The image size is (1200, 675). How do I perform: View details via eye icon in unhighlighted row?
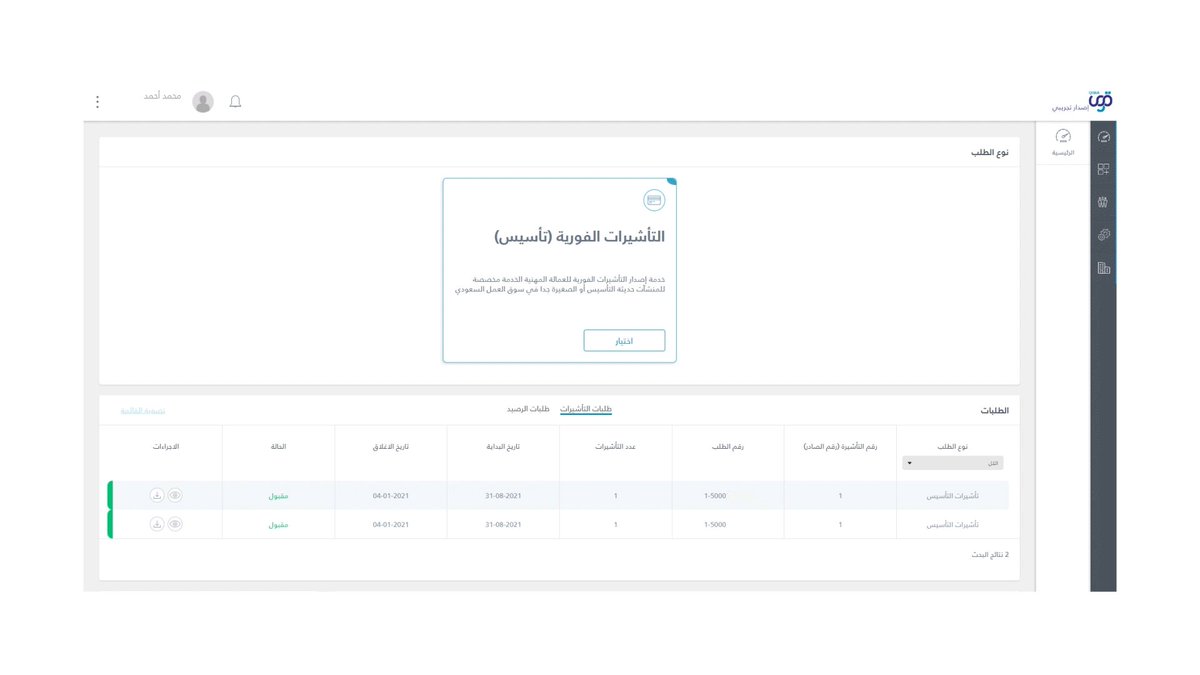tap(175, 524)
